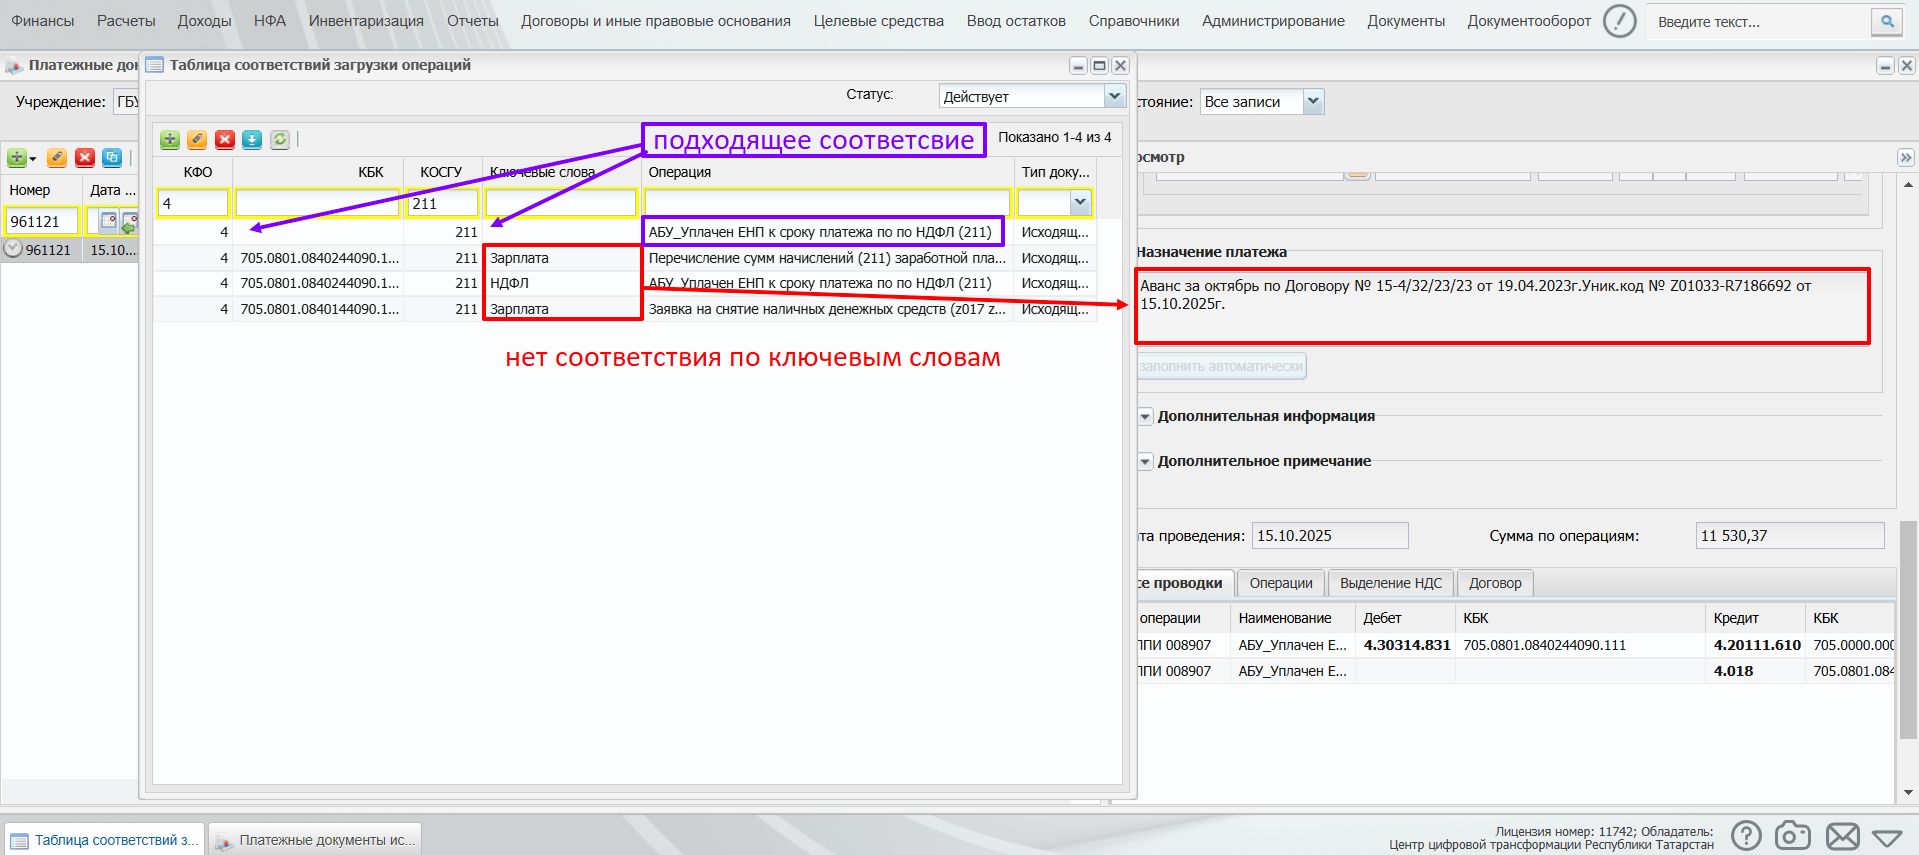Open the Расчеты menu
The width and height of the screenshot is (1919, 855).
coord(126,21)
